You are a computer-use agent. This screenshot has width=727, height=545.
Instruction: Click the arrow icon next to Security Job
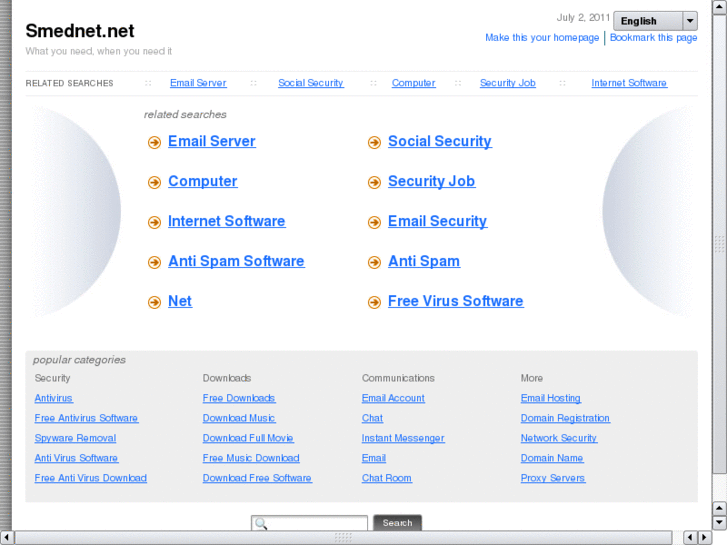tap(374, 183)
